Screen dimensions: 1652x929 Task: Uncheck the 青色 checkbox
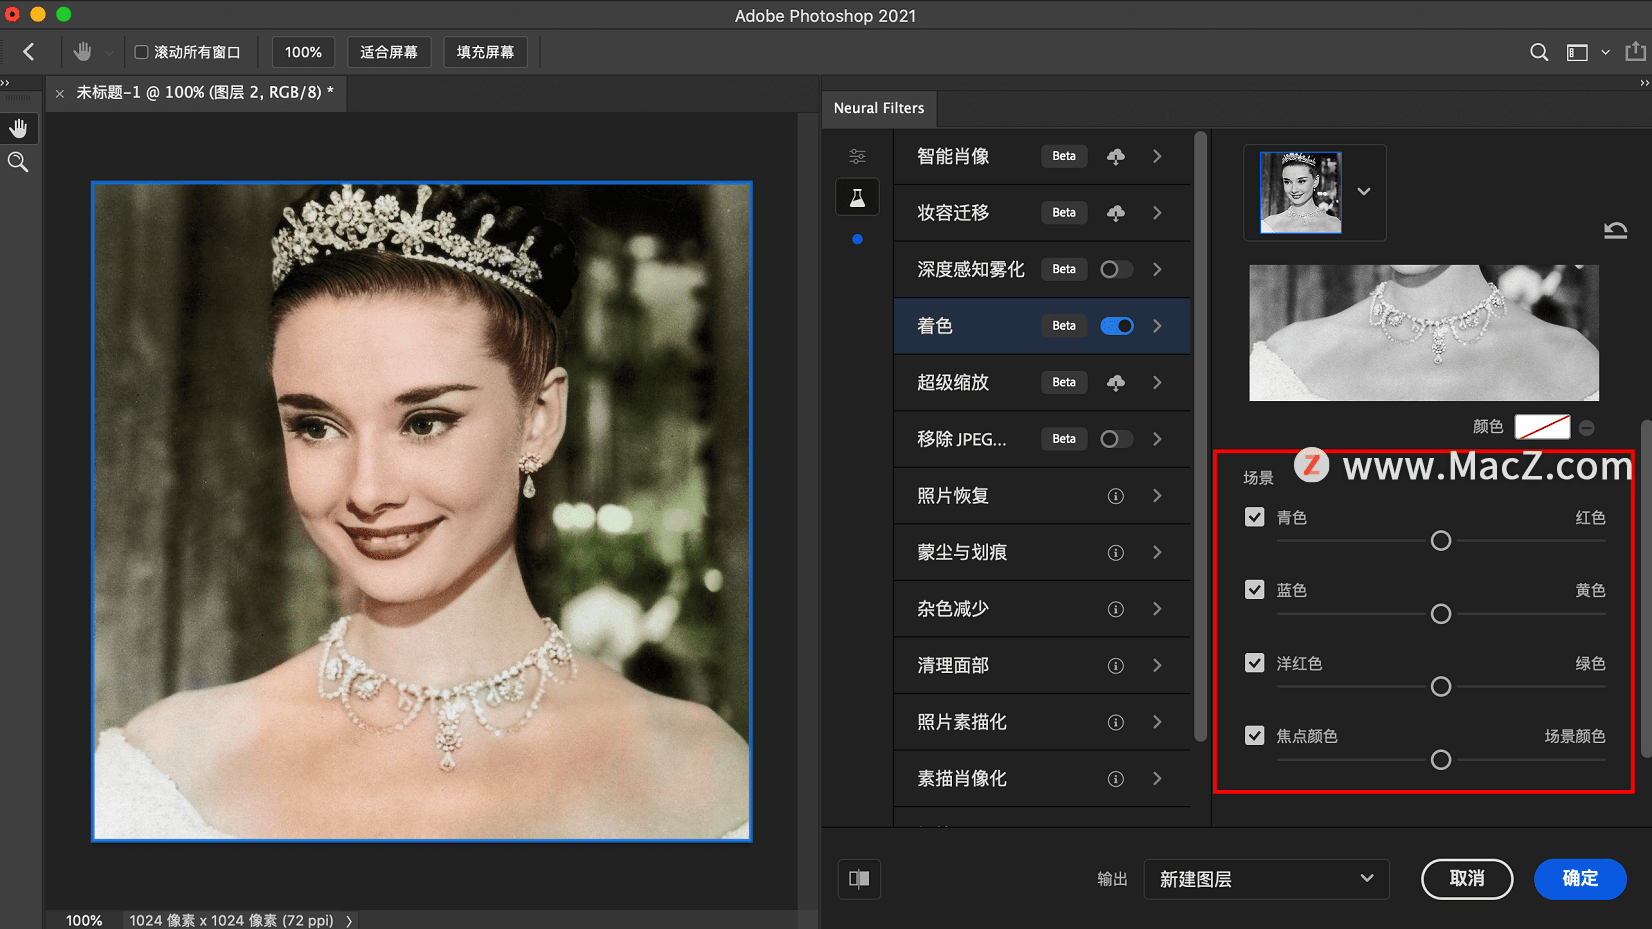[1255, 517]
